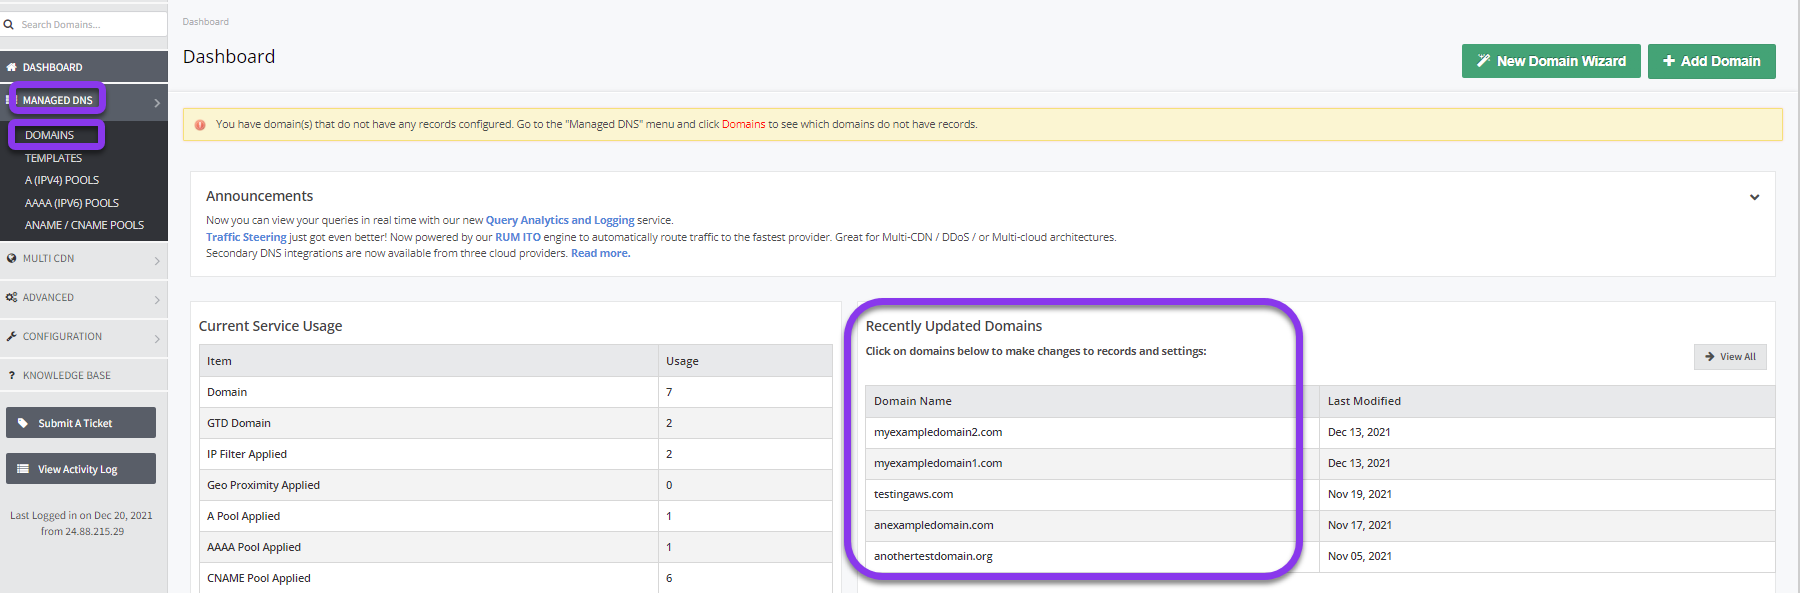
Task: Click the Geo Proximity Applied row
Action: [x=516, y=485]
